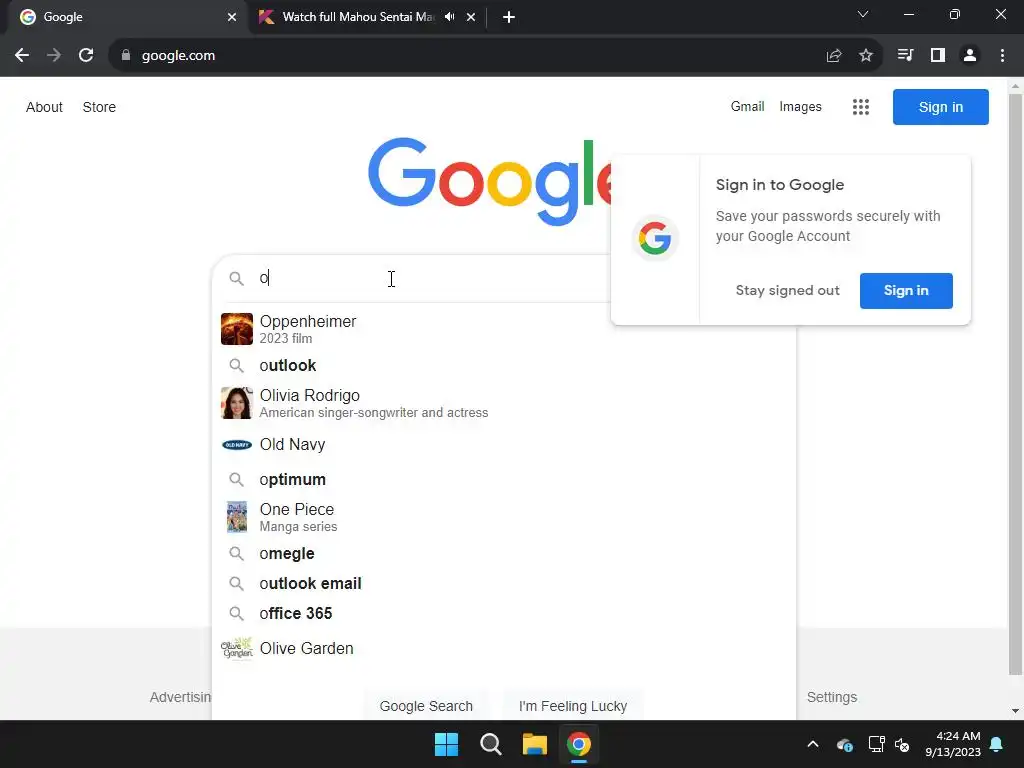Image resolution: width=1024 pixels, height=768 pixels.
Task: Share this page icon in address bar
Action: coord(834,56)
